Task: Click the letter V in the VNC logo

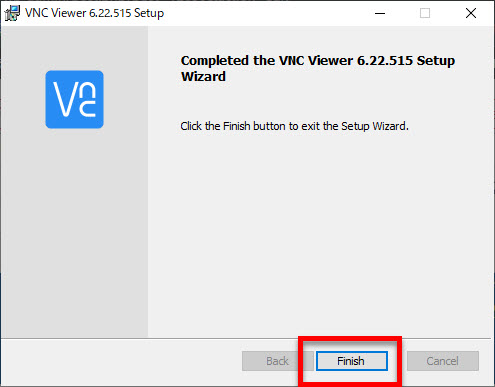Action: 66,99
